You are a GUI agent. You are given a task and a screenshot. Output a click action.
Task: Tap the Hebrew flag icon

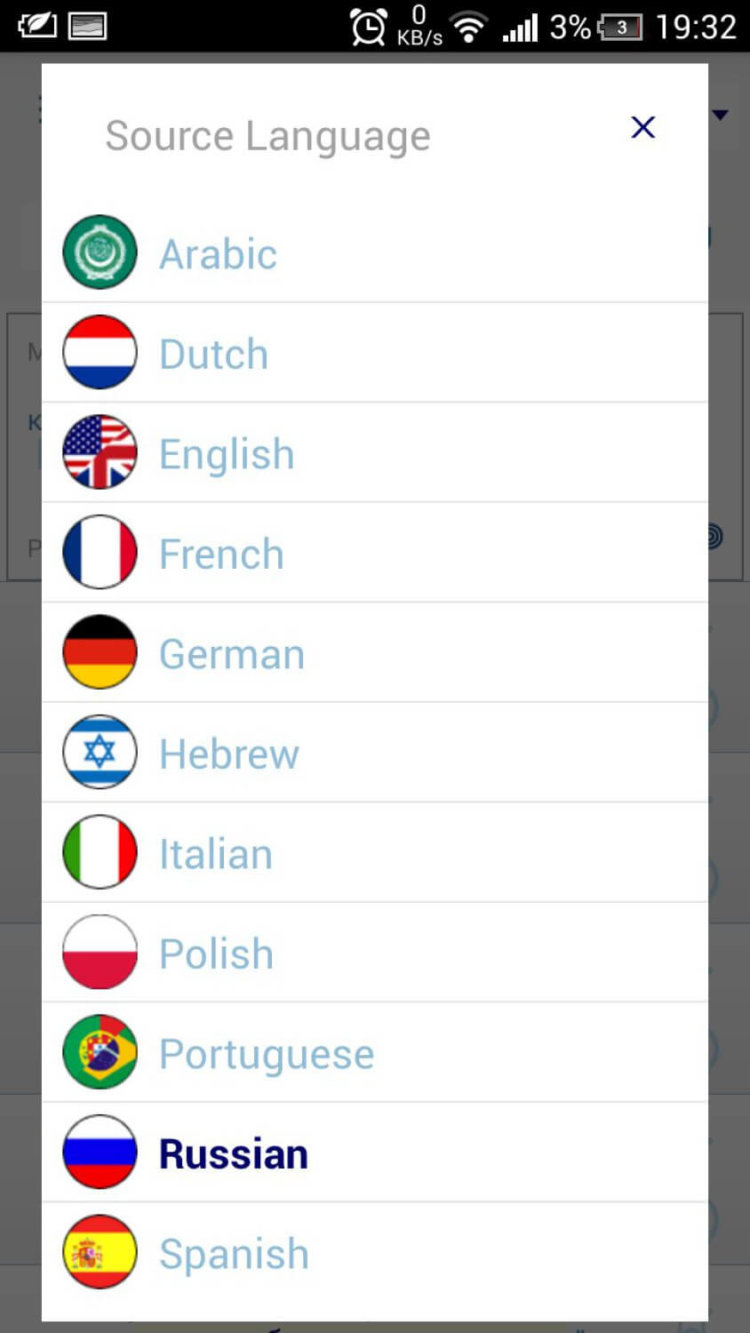point(100,752)
